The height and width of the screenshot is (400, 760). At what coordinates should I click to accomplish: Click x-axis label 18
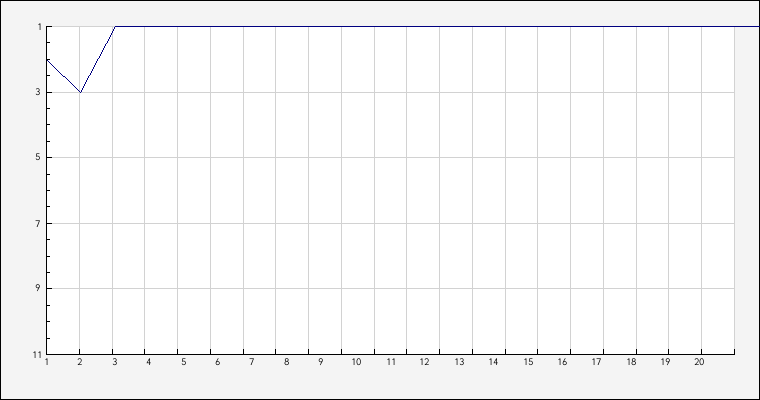pyautogui.click(x=631, y=362)
